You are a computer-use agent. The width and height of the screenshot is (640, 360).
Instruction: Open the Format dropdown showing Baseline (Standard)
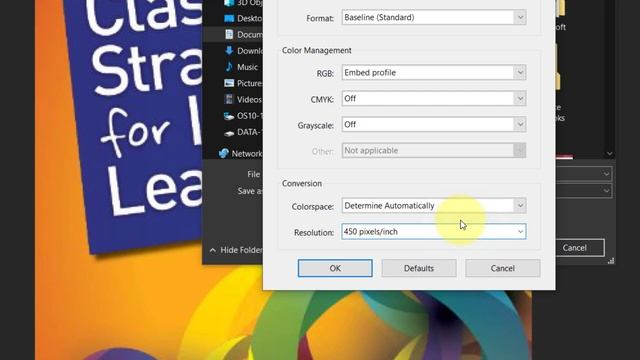click(x=433, y=18)
